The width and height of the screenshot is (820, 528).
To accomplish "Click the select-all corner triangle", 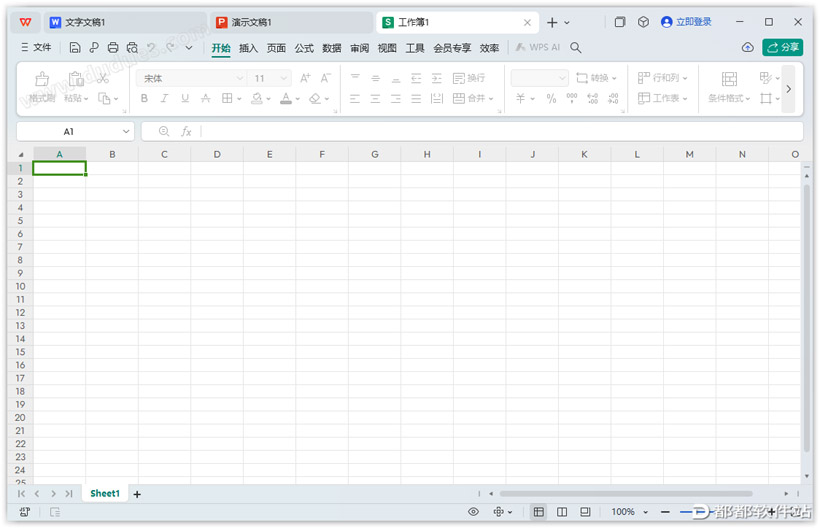I will coord(21,155).
